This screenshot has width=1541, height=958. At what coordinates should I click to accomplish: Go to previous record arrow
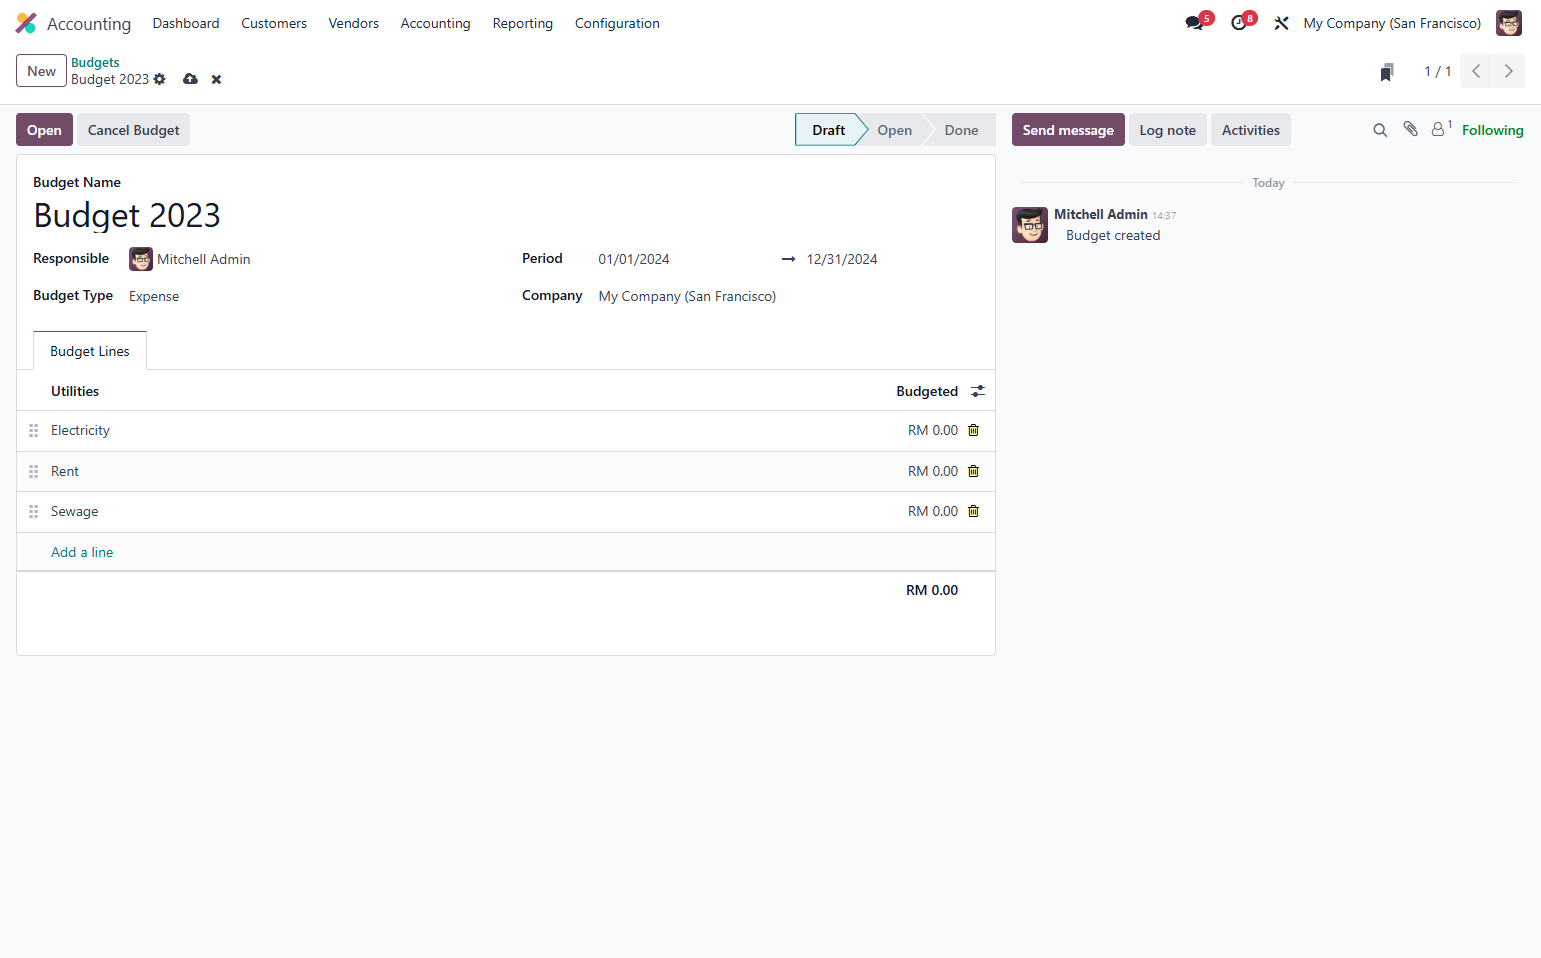point(1476,71)
